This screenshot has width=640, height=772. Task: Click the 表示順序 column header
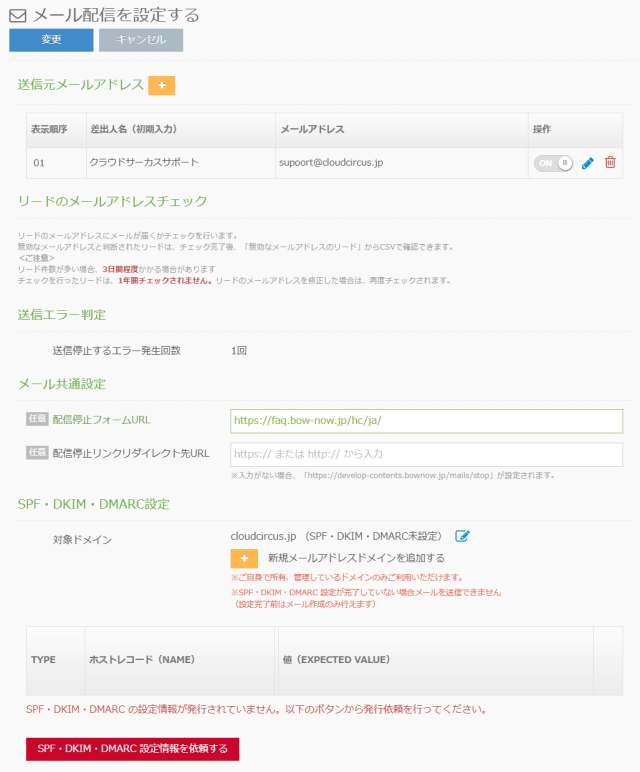57,130
